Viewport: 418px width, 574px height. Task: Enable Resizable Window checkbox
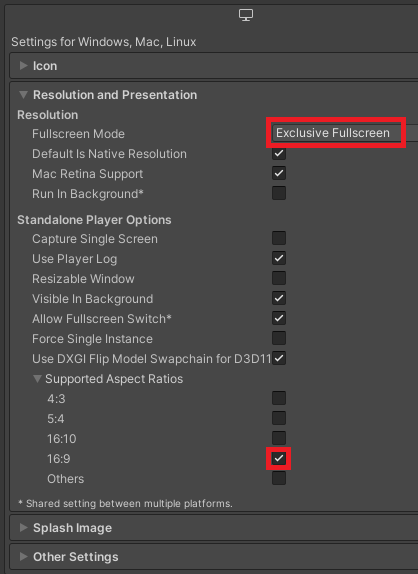coord(279,278)
